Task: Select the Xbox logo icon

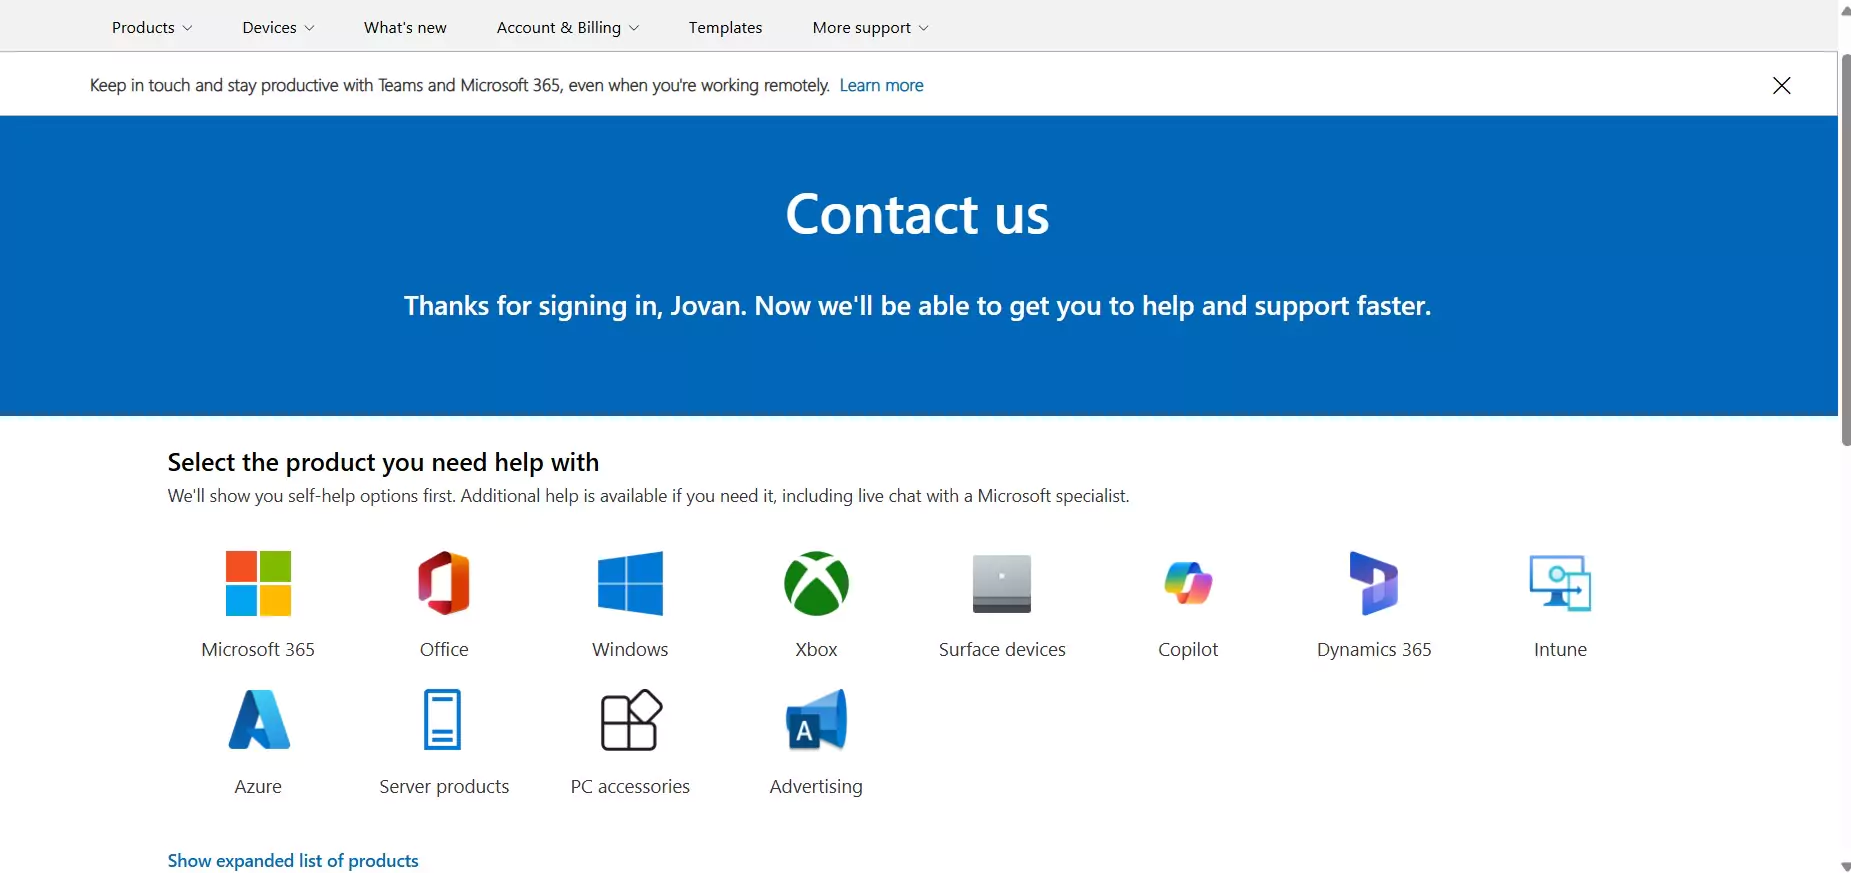Action: [x=816, y=583]
